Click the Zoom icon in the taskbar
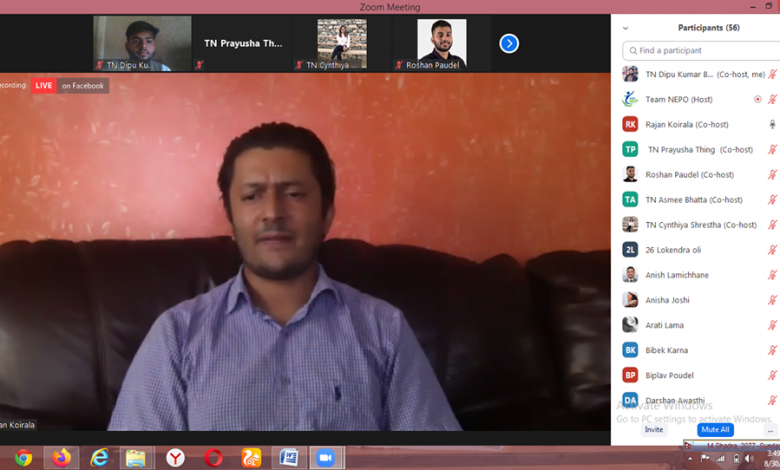 pyautogui.click(x=324, y=457)
